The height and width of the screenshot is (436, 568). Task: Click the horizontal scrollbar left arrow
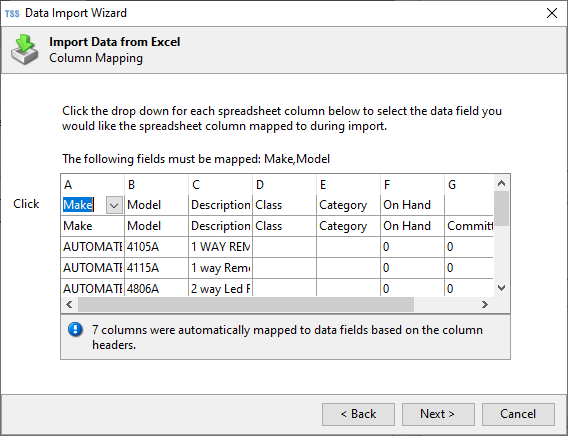70,305
